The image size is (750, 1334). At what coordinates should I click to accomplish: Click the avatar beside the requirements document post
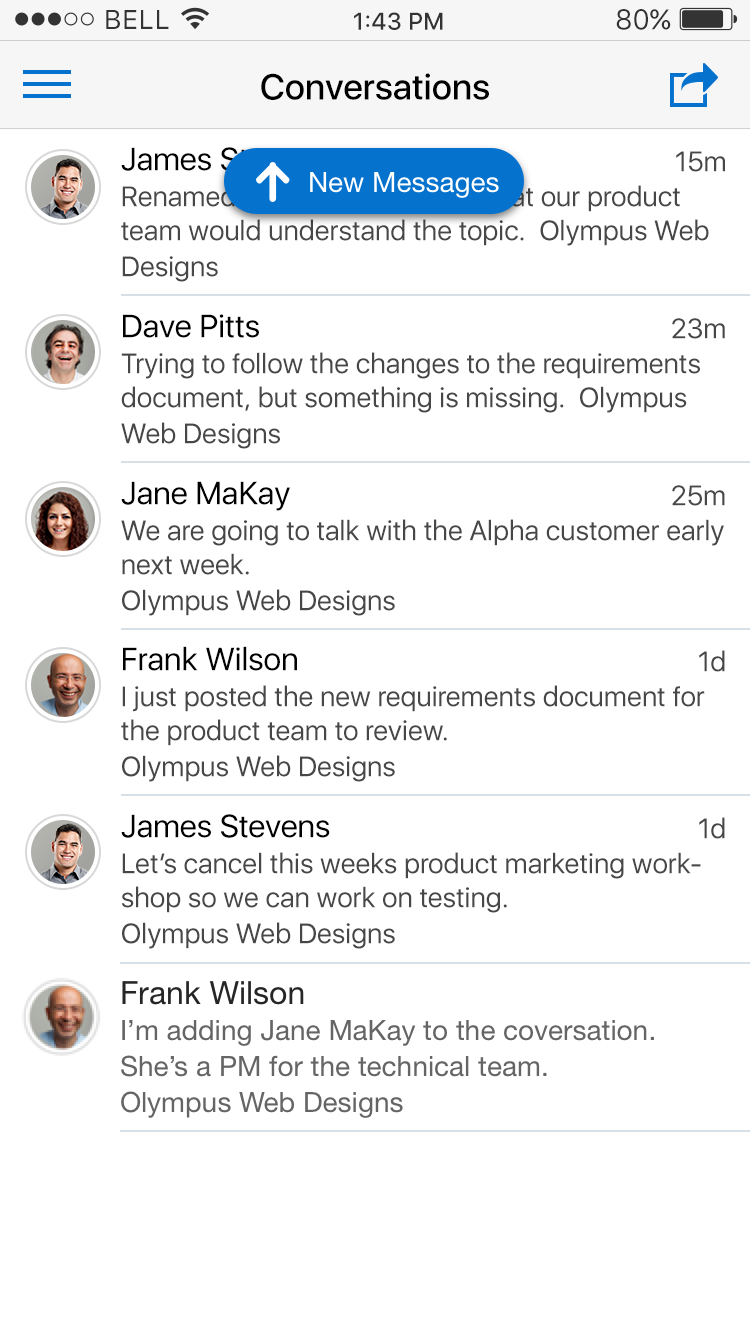(x=63, y=685)
